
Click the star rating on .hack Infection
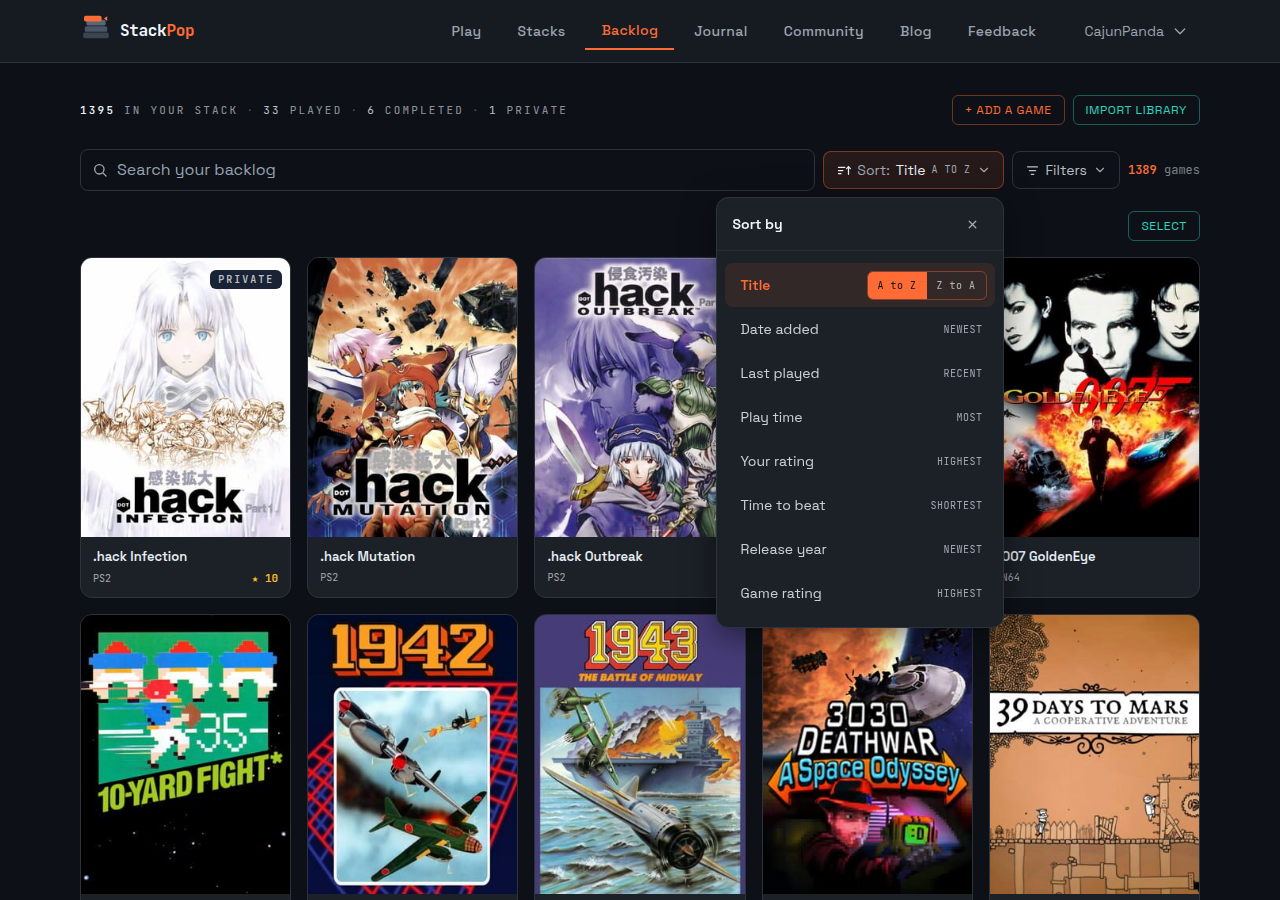tap(265, 578)
